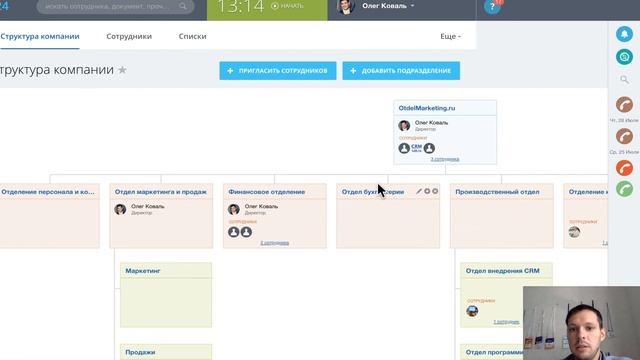Click Олег Коваль avatar in OtdelMarketing.ru card

[404, 125]
